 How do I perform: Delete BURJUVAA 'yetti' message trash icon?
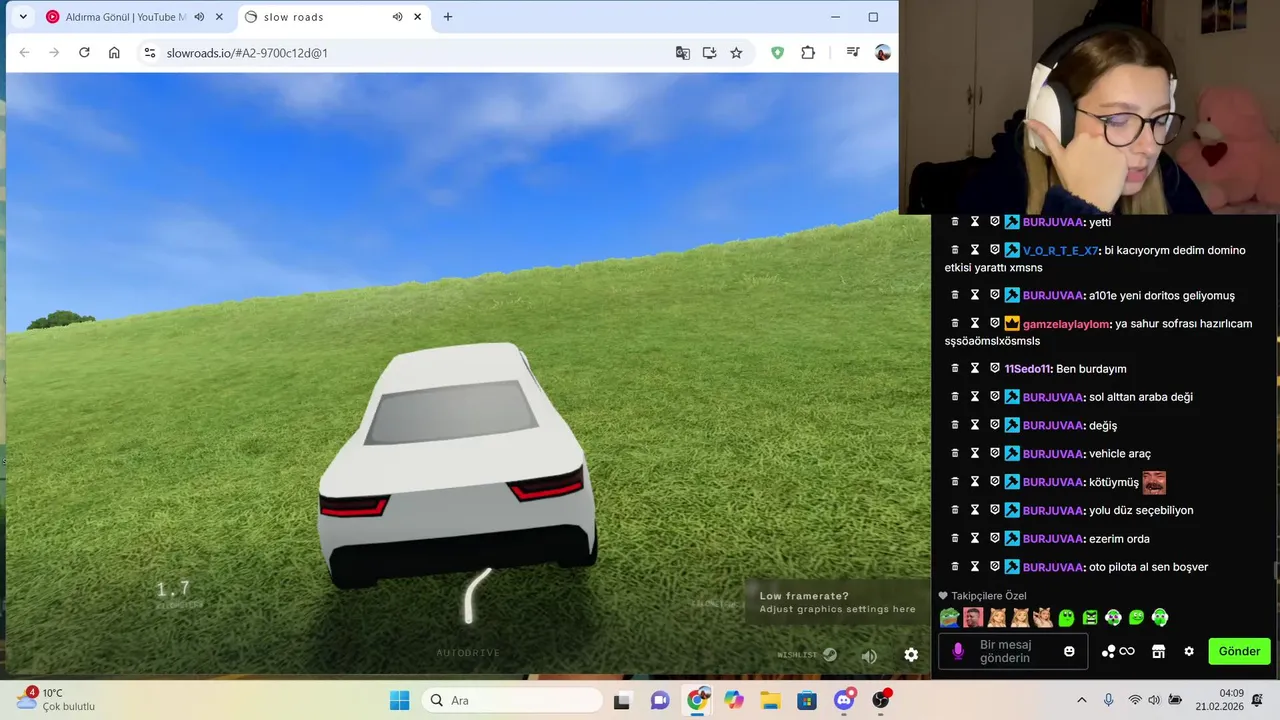pyautogui.click(x=955, y=222)
